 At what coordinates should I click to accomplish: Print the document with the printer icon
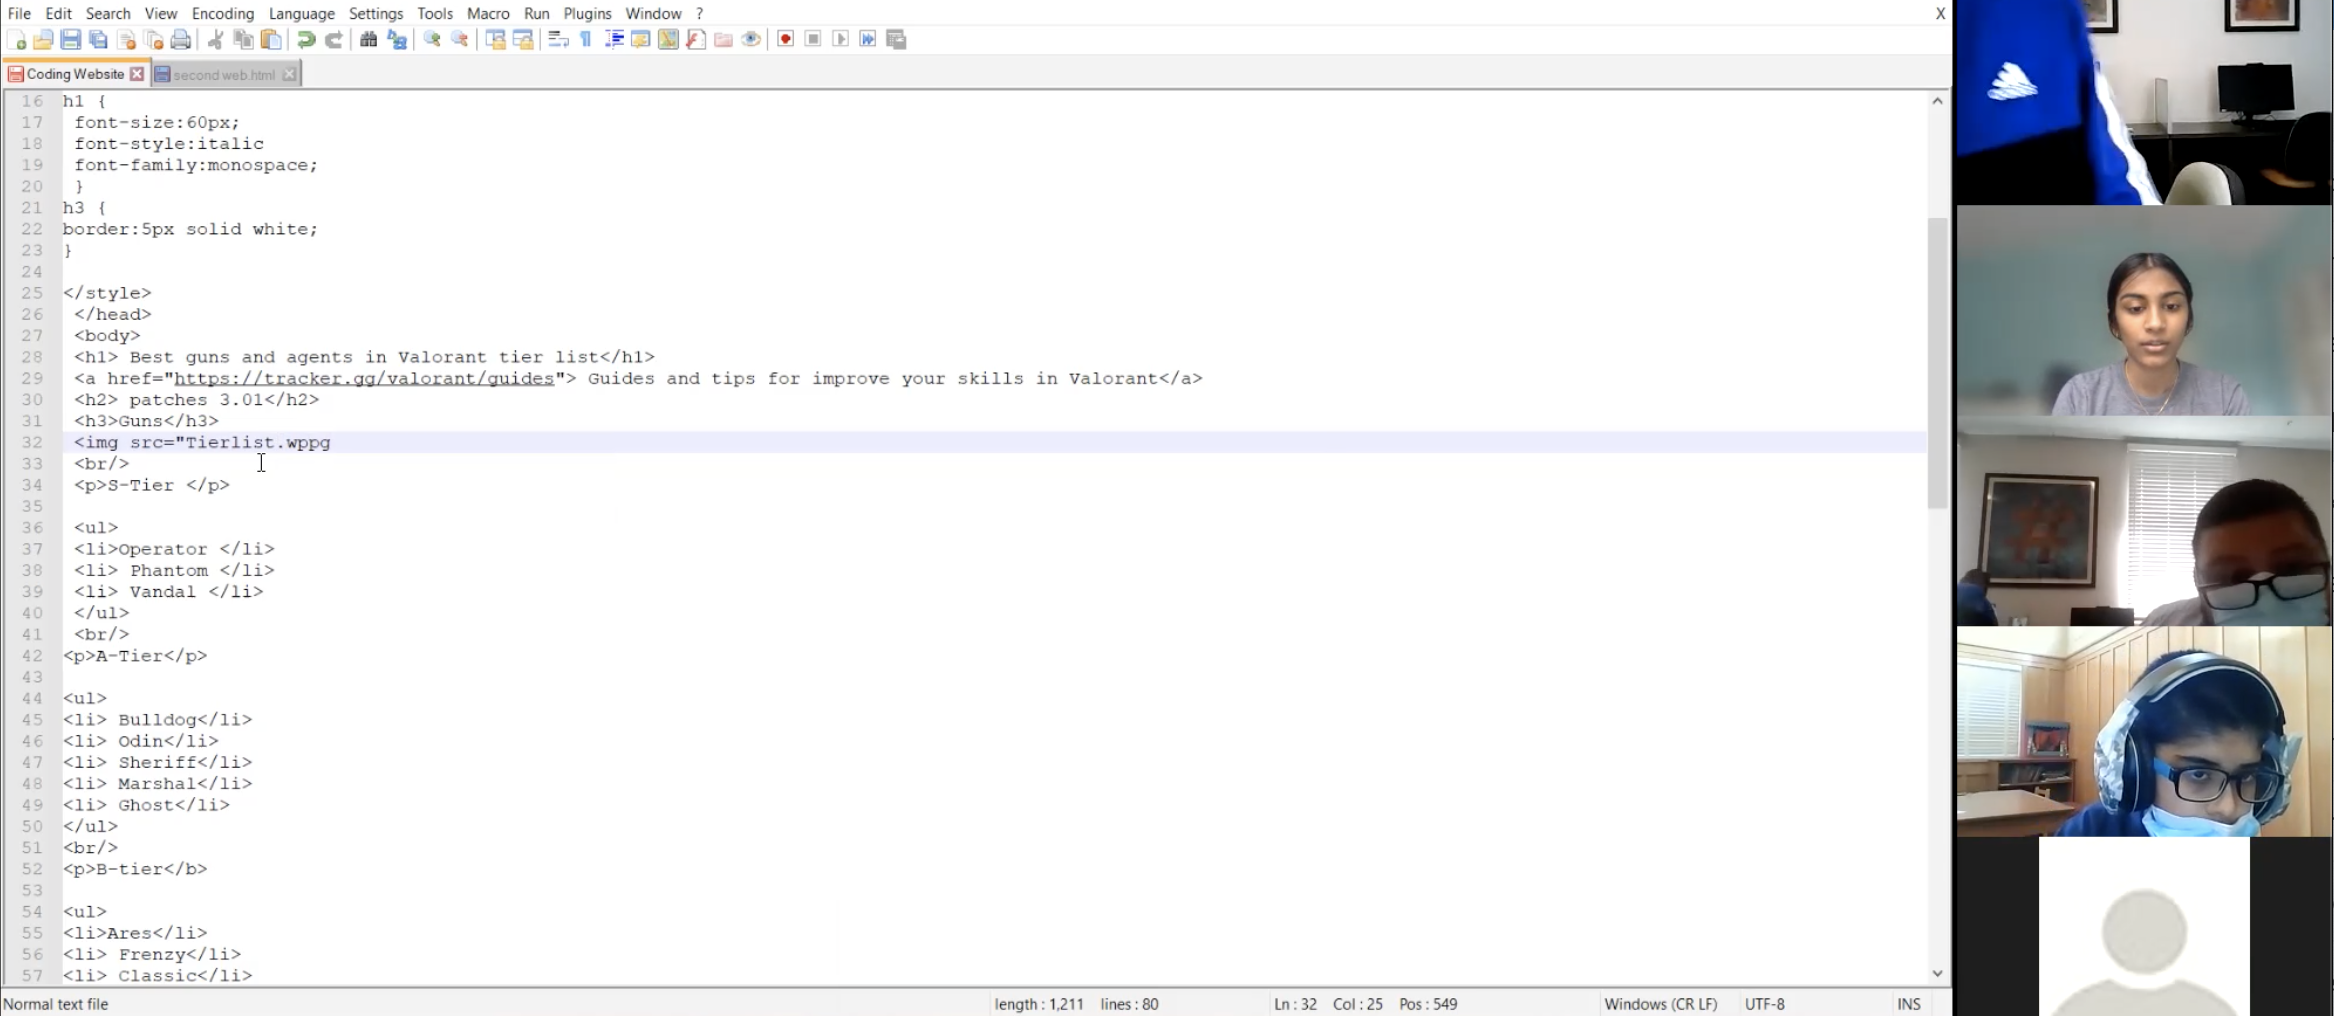(x=181, y=39)
